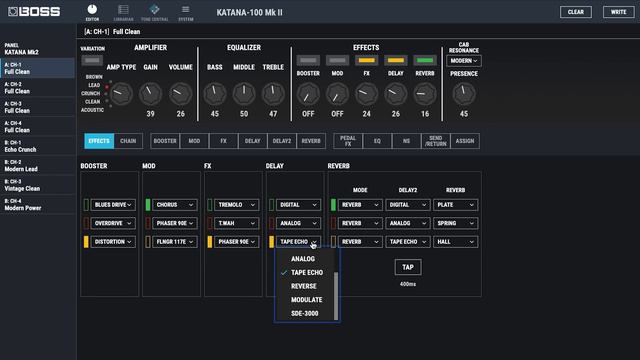Open the Distortion booster dropdown

click(113, 242)
